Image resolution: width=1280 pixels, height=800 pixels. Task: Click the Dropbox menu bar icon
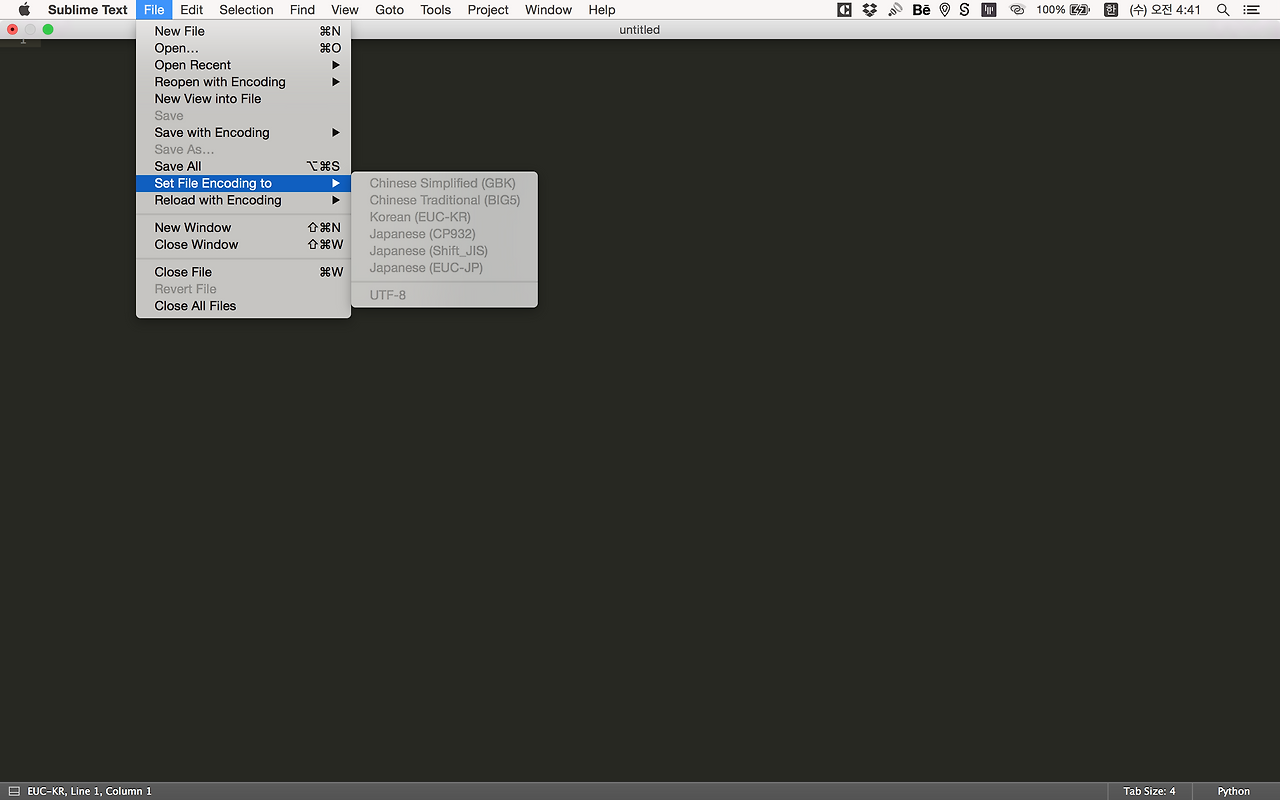click(869, 10)
